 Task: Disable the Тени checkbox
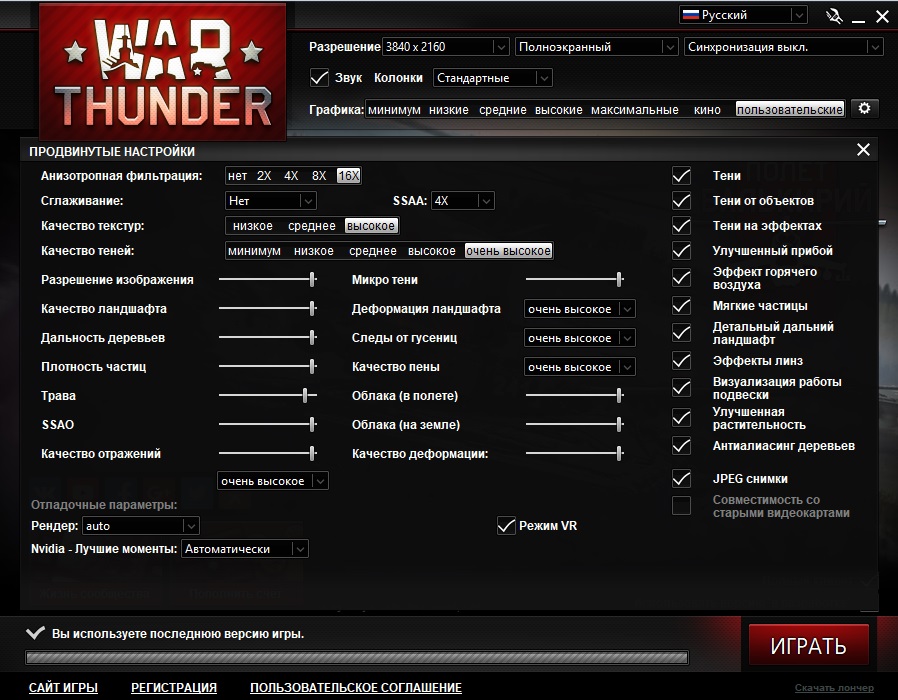coord(681,176)
